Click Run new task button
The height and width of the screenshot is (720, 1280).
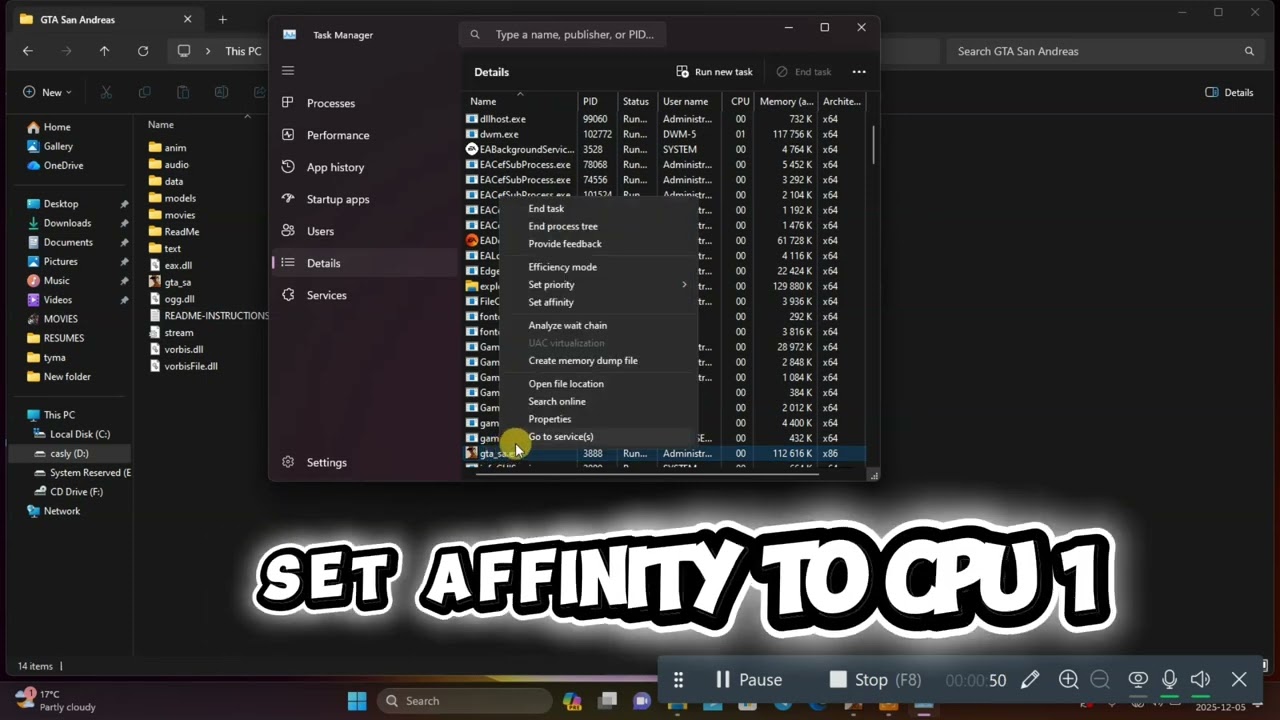click(x=714, y=72)
